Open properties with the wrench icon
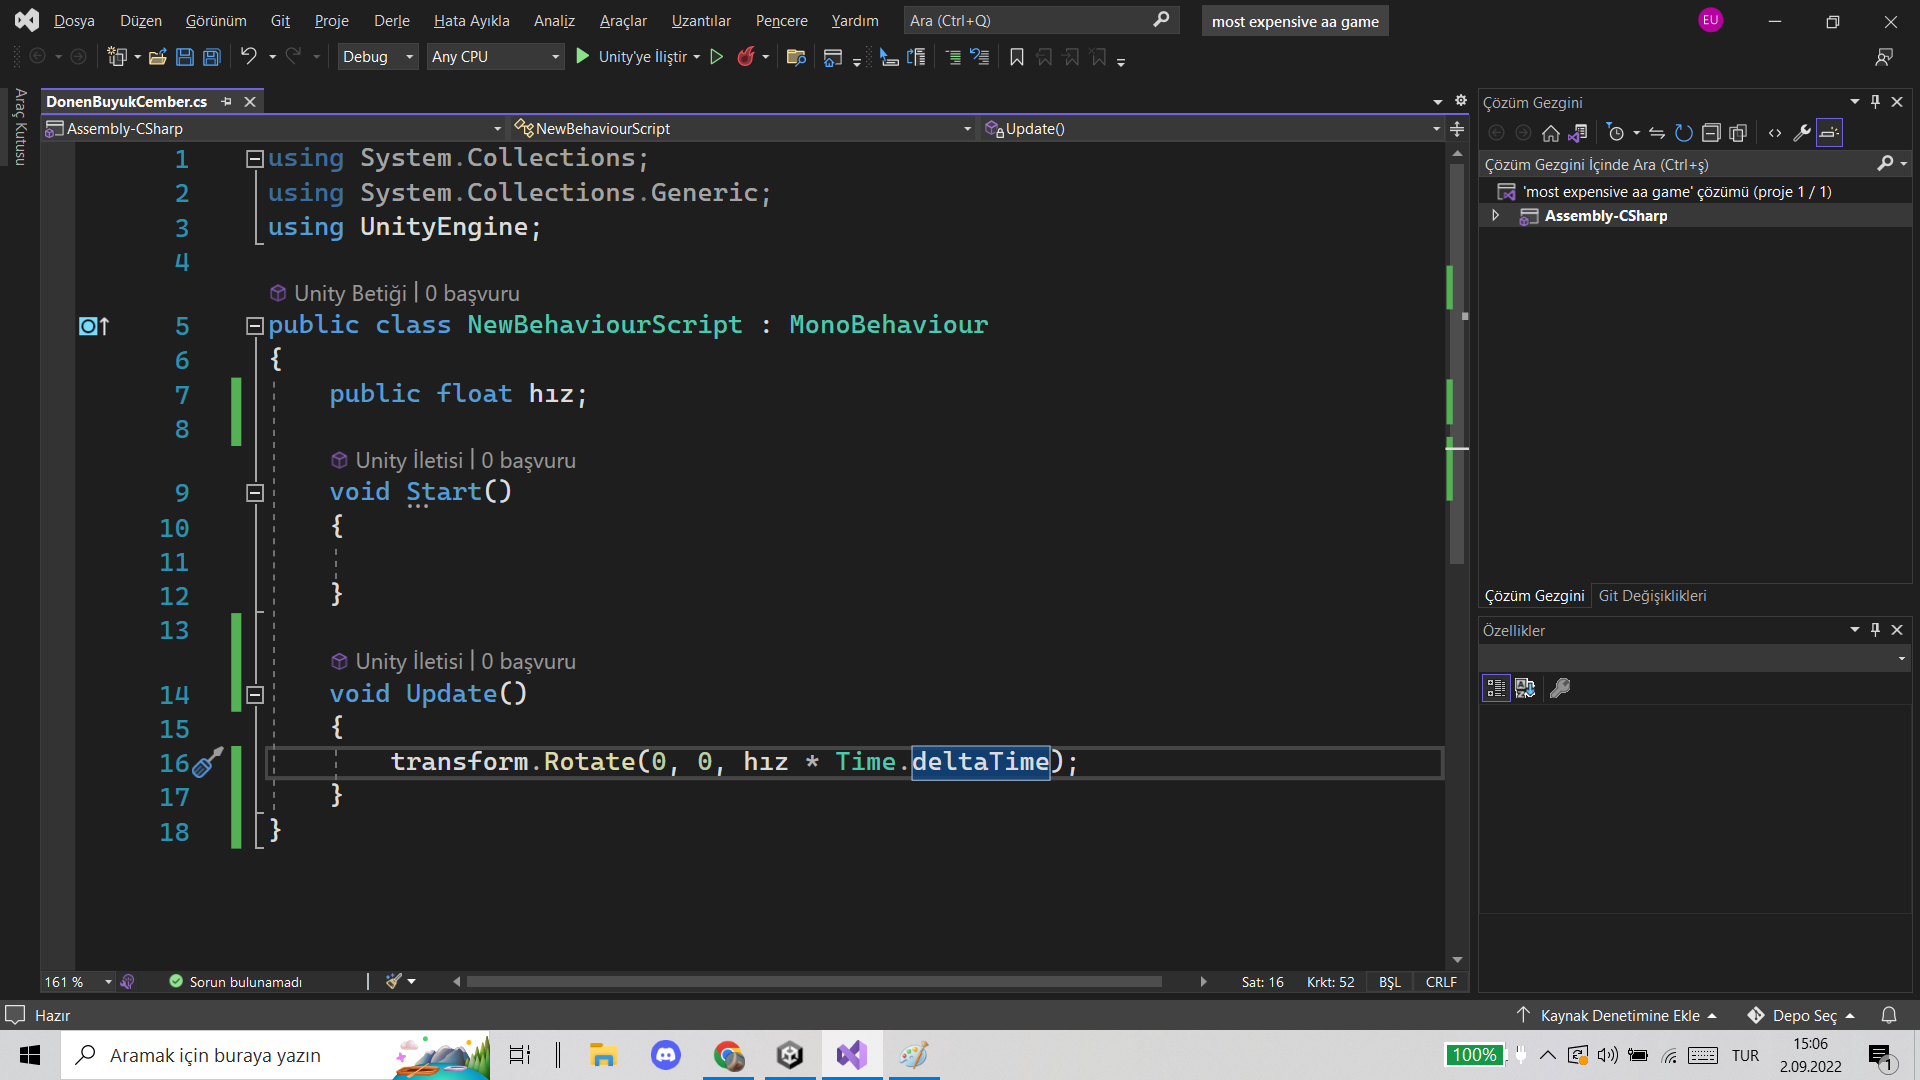 click(1802, 133)
